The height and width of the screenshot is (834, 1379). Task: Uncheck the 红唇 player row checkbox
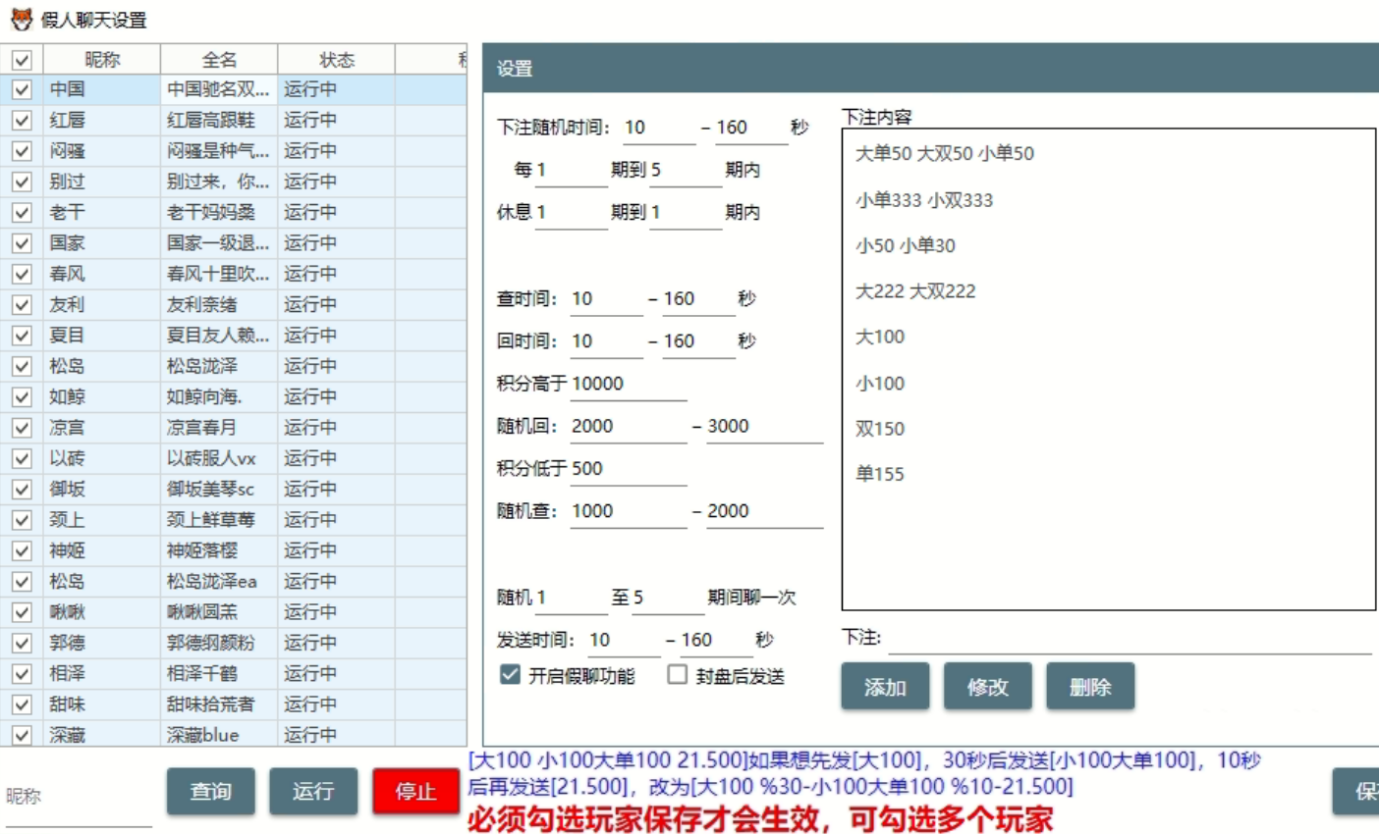(21, 121)
